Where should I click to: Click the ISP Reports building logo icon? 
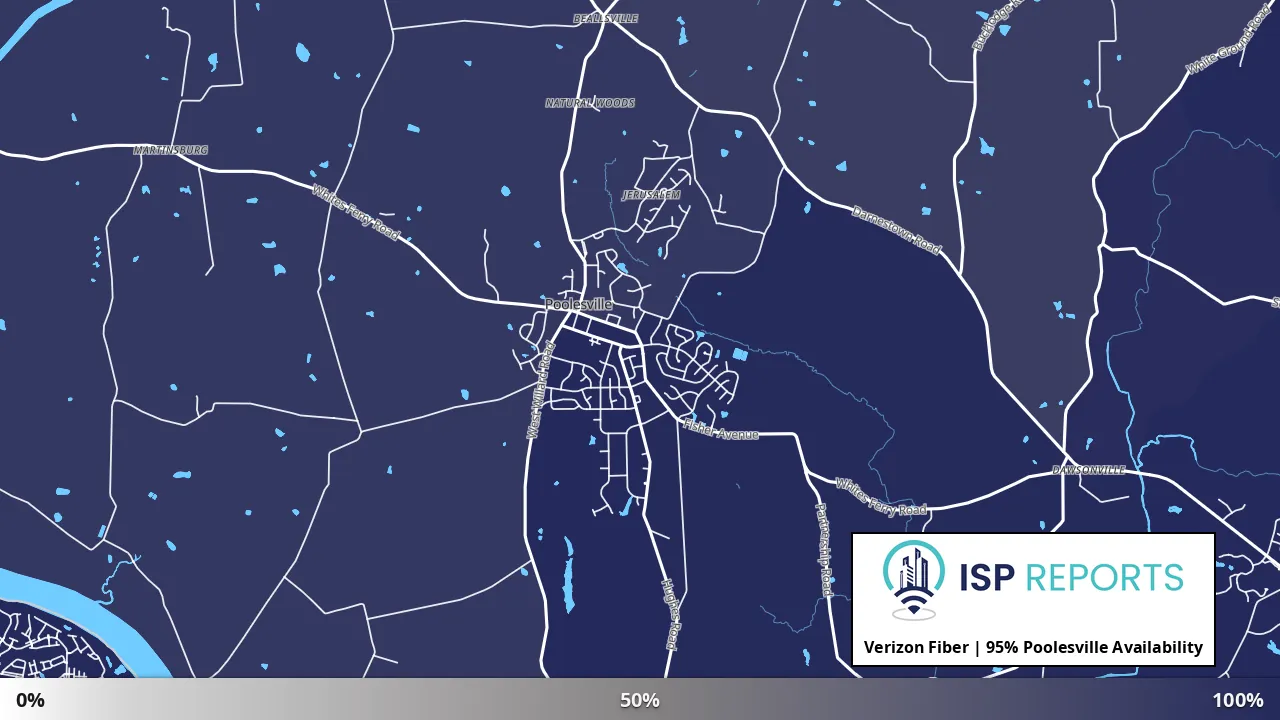point(914,580)
